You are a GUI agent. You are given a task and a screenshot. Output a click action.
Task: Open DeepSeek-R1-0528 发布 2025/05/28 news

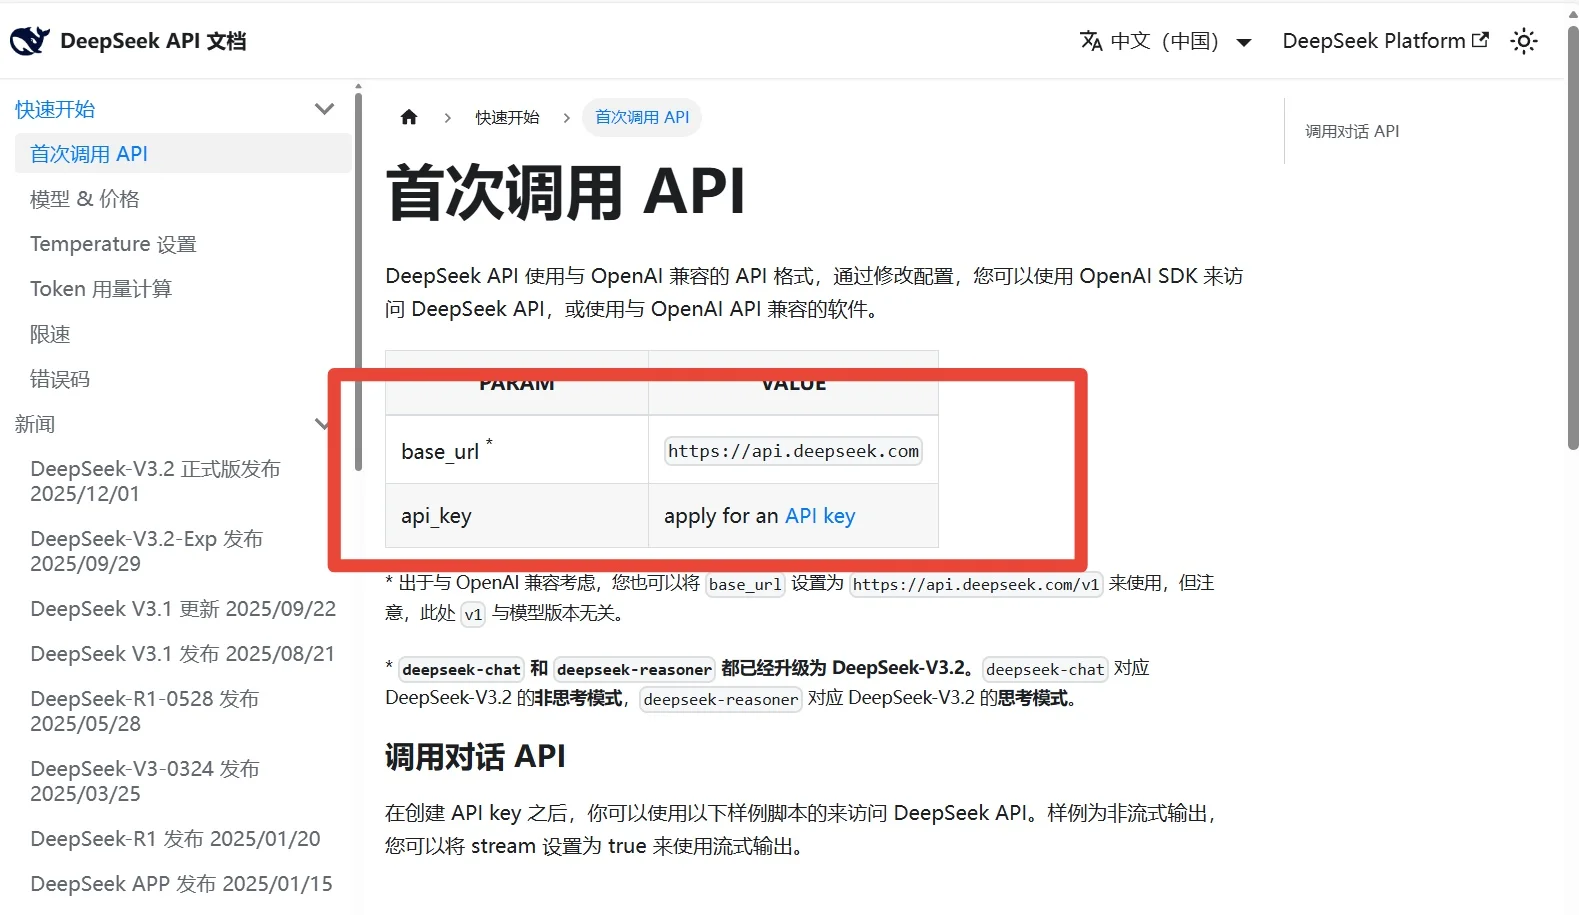pos(144,711)
